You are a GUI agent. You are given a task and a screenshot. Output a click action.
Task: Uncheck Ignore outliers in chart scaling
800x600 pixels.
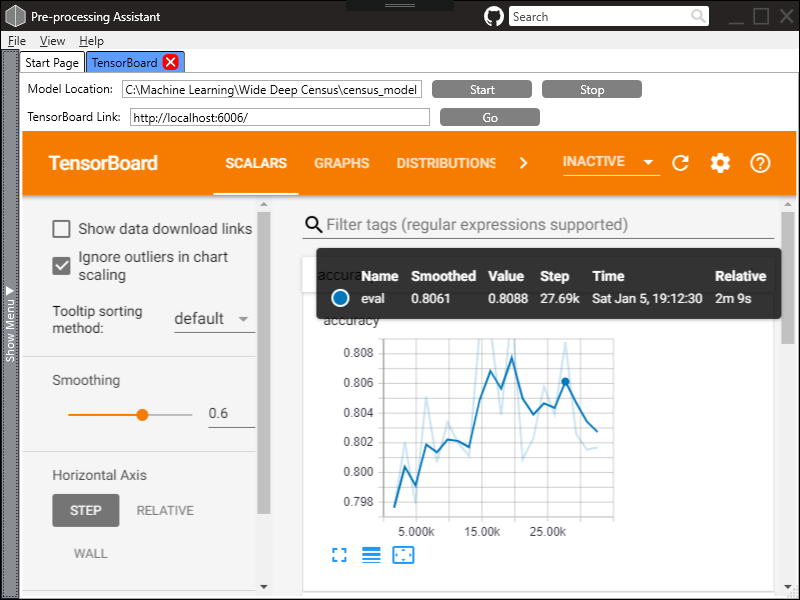tap(61, 266)
